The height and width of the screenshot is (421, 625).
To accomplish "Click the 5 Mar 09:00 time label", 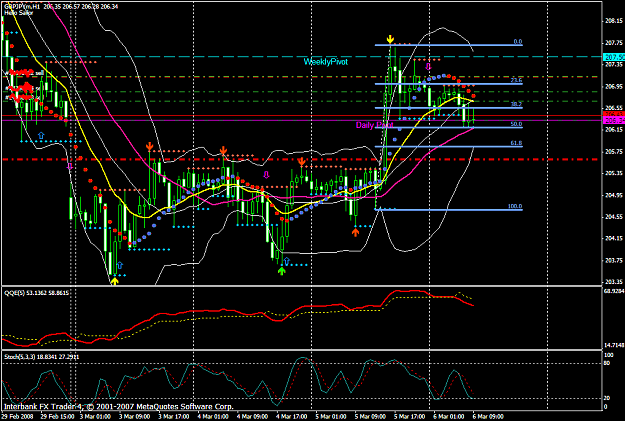I will (371, 417).
